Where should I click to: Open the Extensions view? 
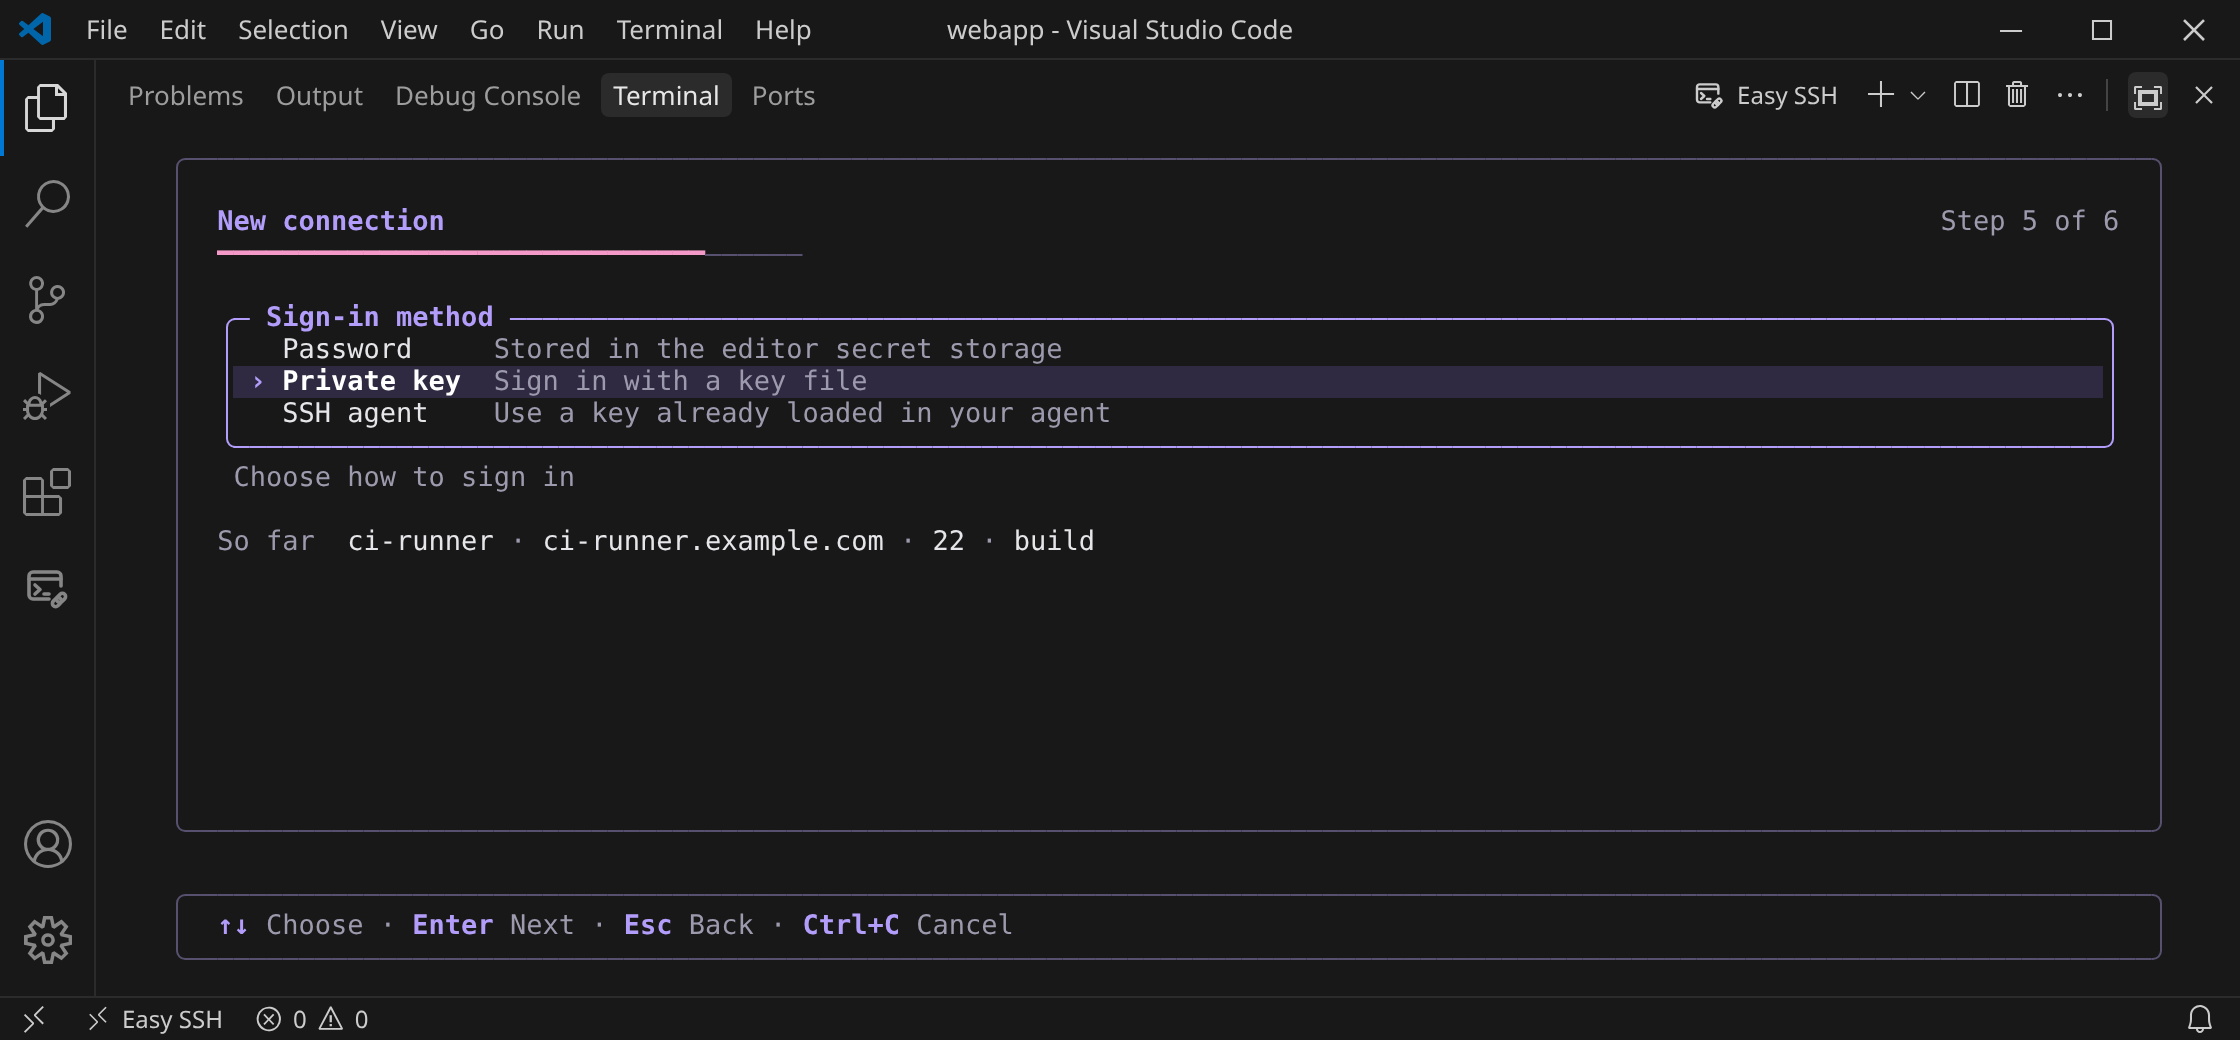tap(47, 492)
